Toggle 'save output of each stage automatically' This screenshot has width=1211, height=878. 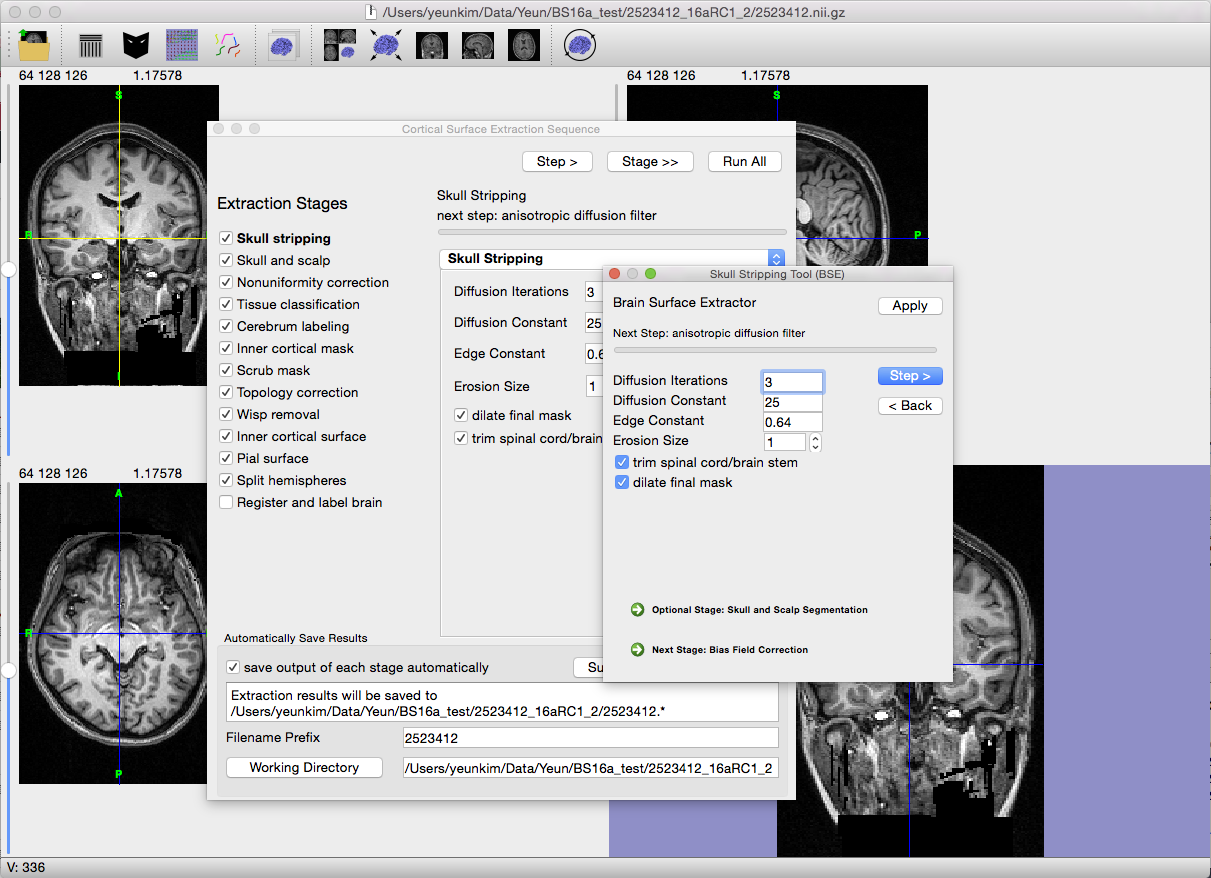click(x=233, y=668)
